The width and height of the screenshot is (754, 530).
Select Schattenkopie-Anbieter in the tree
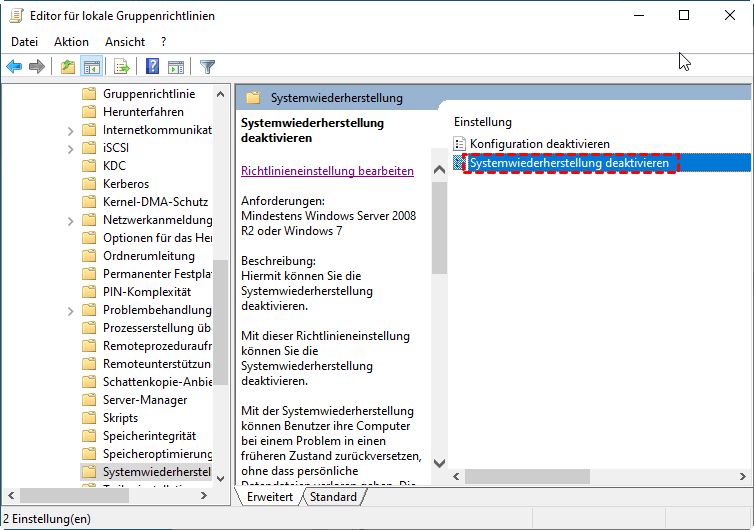[x=157, y=382]
